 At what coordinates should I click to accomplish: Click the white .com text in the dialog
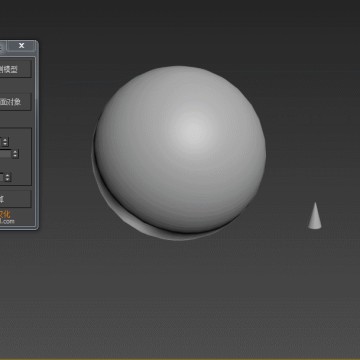pyautogui.click(x=7, y=221)
